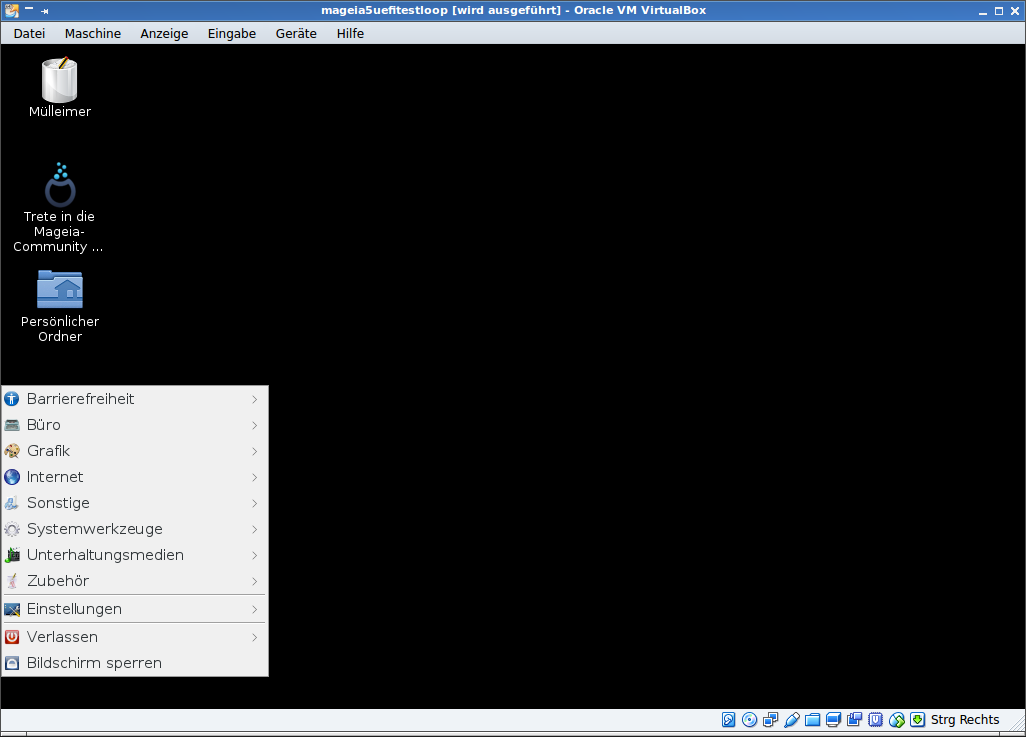Viewport: 1026px width, 737px height.
Task: Open the Hilfe menu
Action: click(x=350, y=33)
